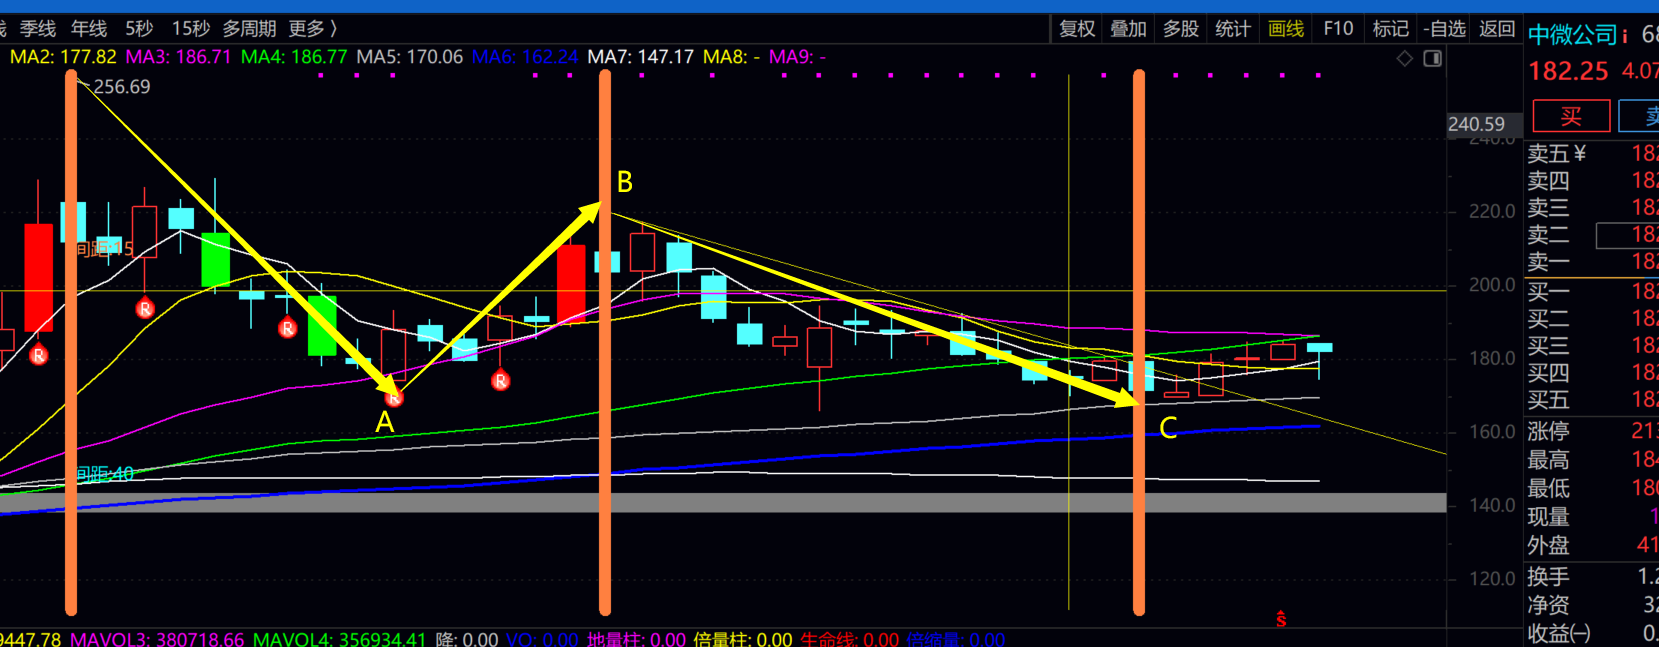
Task: Toggle the side panel layout icon
Action: 1432,59
